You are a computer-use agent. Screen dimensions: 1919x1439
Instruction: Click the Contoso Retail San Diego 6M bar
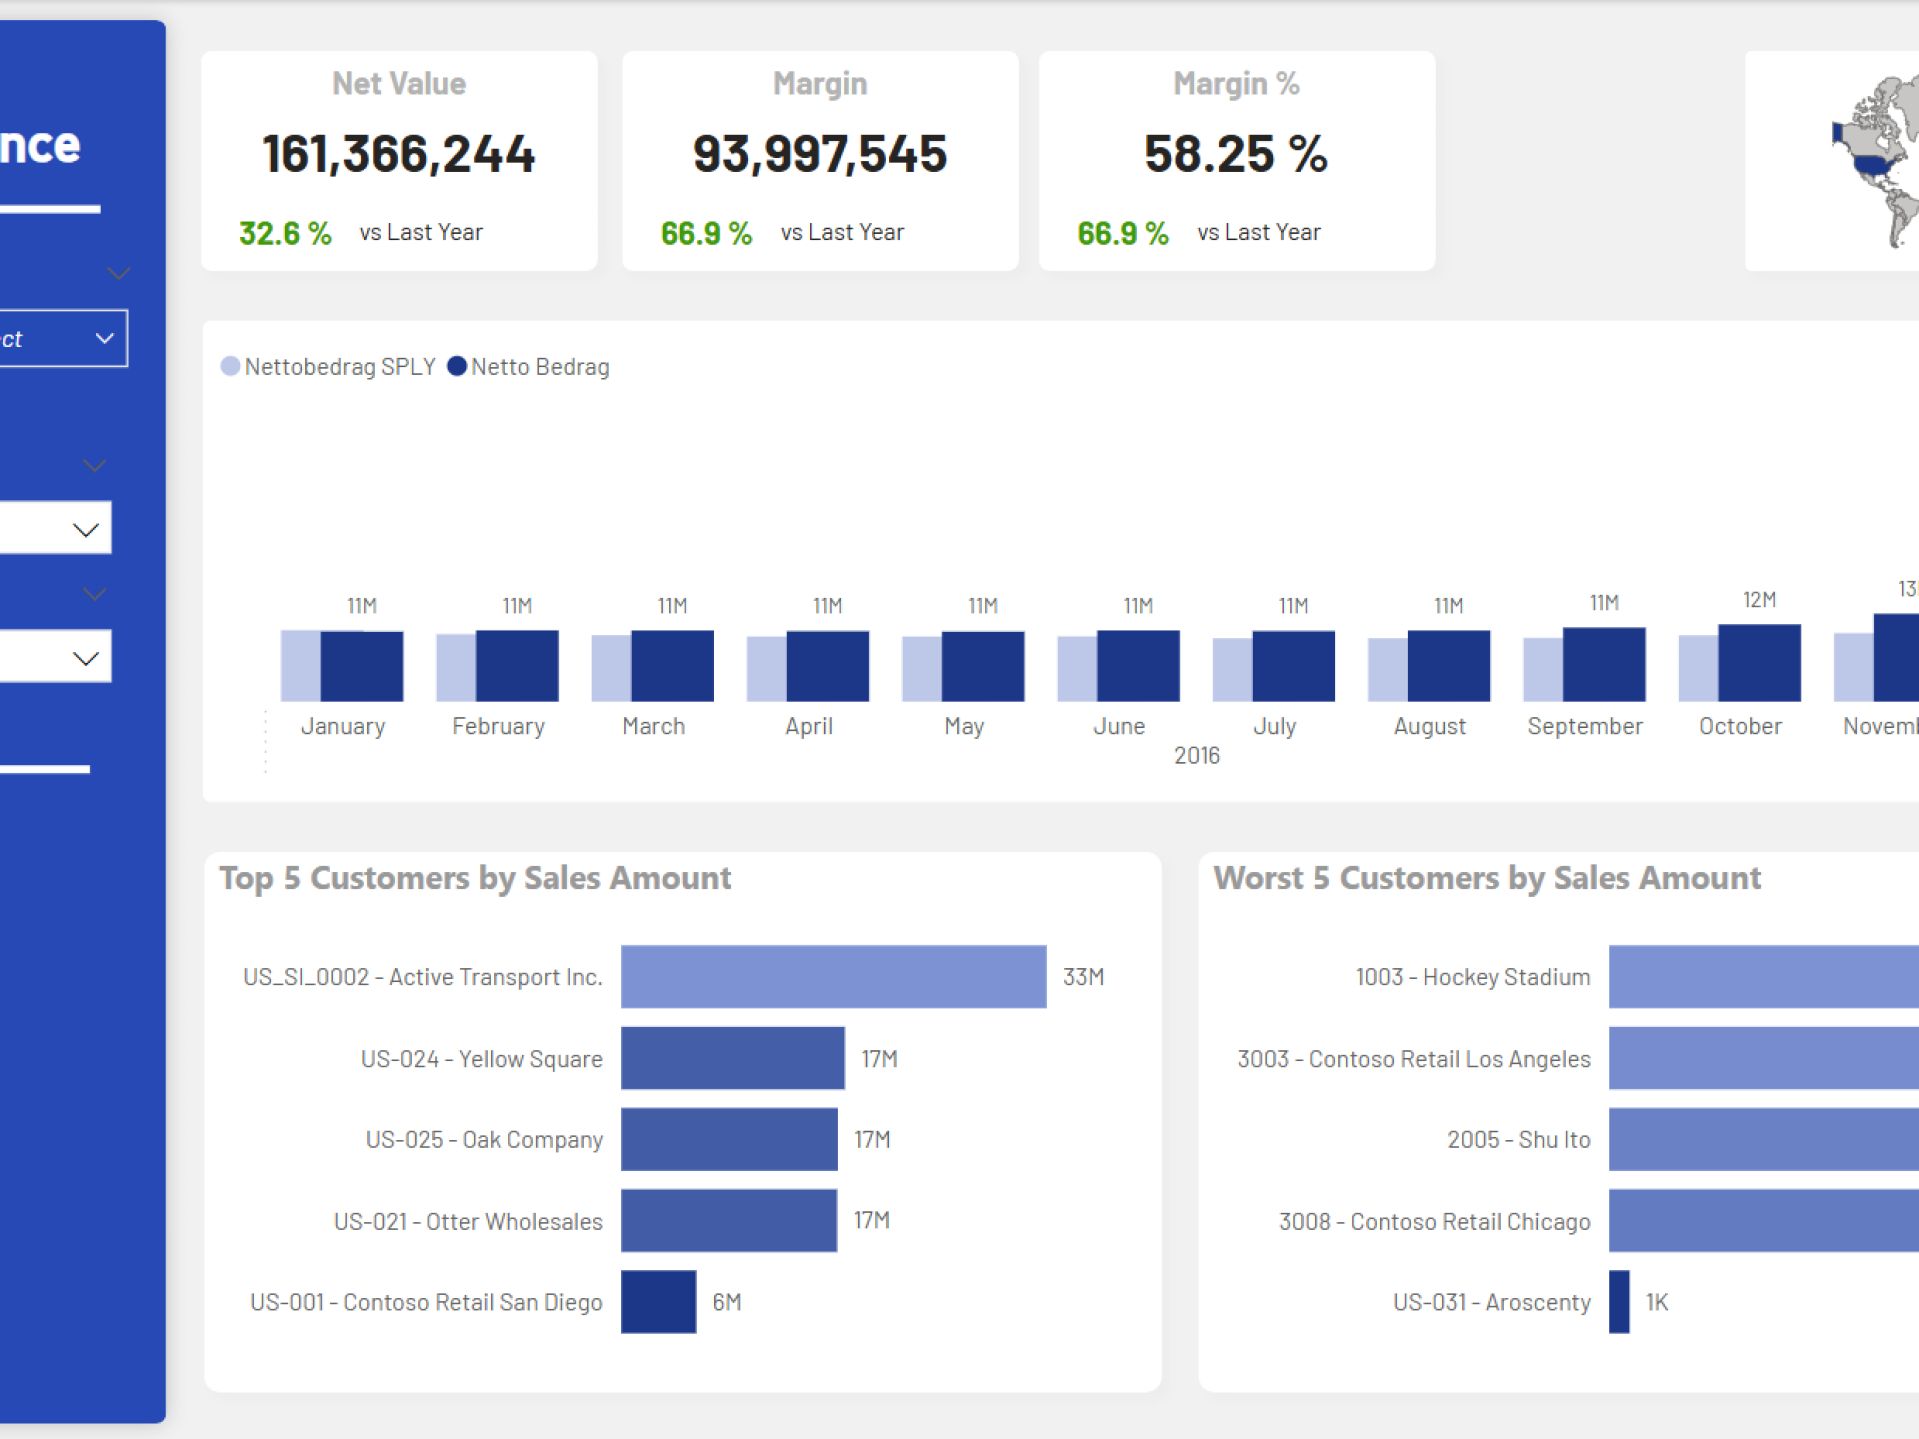pos(658,1301)
